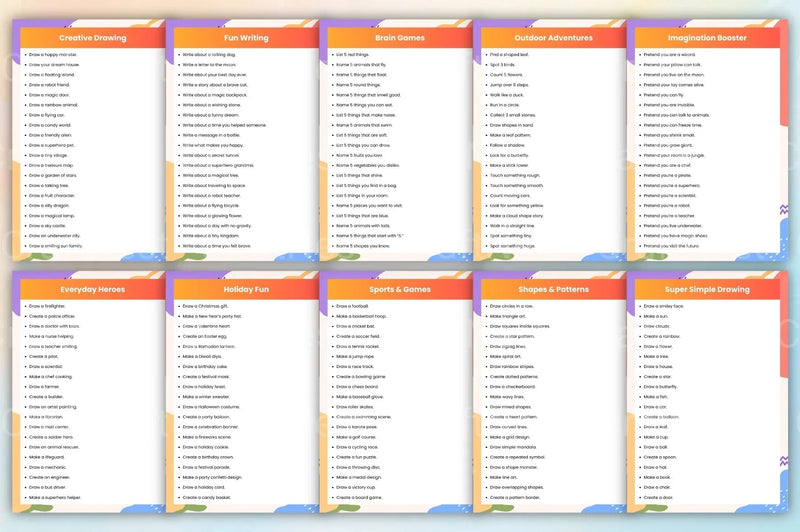
Task: Select 'Follow a shadow.' item
Action: coord(507,145)
